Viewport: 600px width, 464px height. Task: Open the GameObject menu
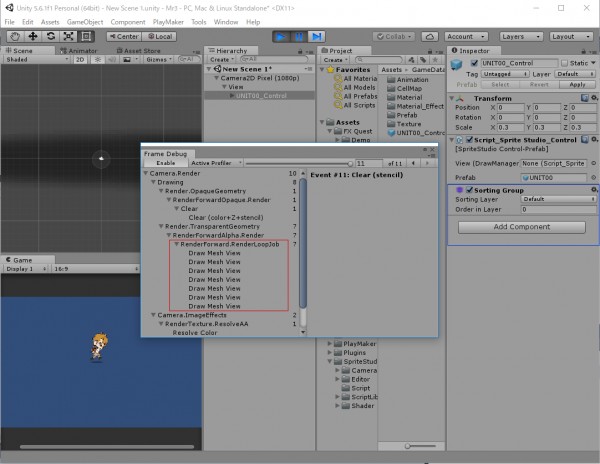point(86,21)
